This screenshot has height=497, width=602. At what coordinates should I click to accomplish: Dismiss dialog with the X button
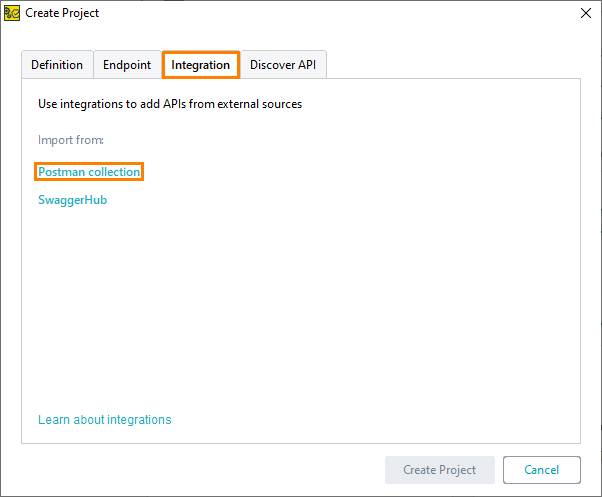pyautogui.click(x=585, y=13)
